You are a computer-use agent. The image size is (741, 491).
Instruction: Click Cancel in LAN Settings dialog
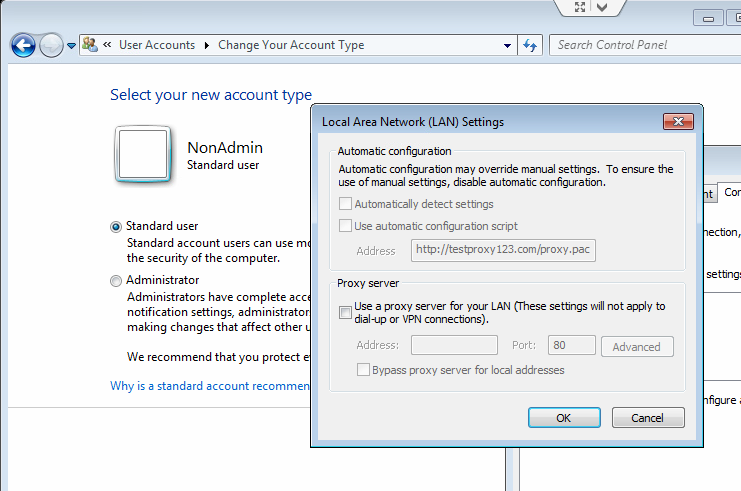(x=648, y=418)
